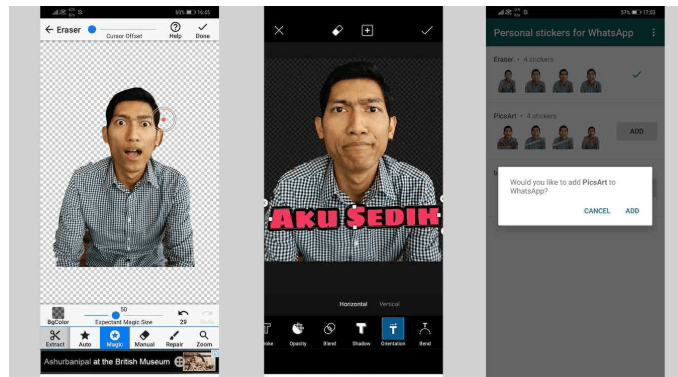The height and width of the screenshot is (377, 678).
Task: Open the Stroke text option
Action: click(x=269, y=334)
